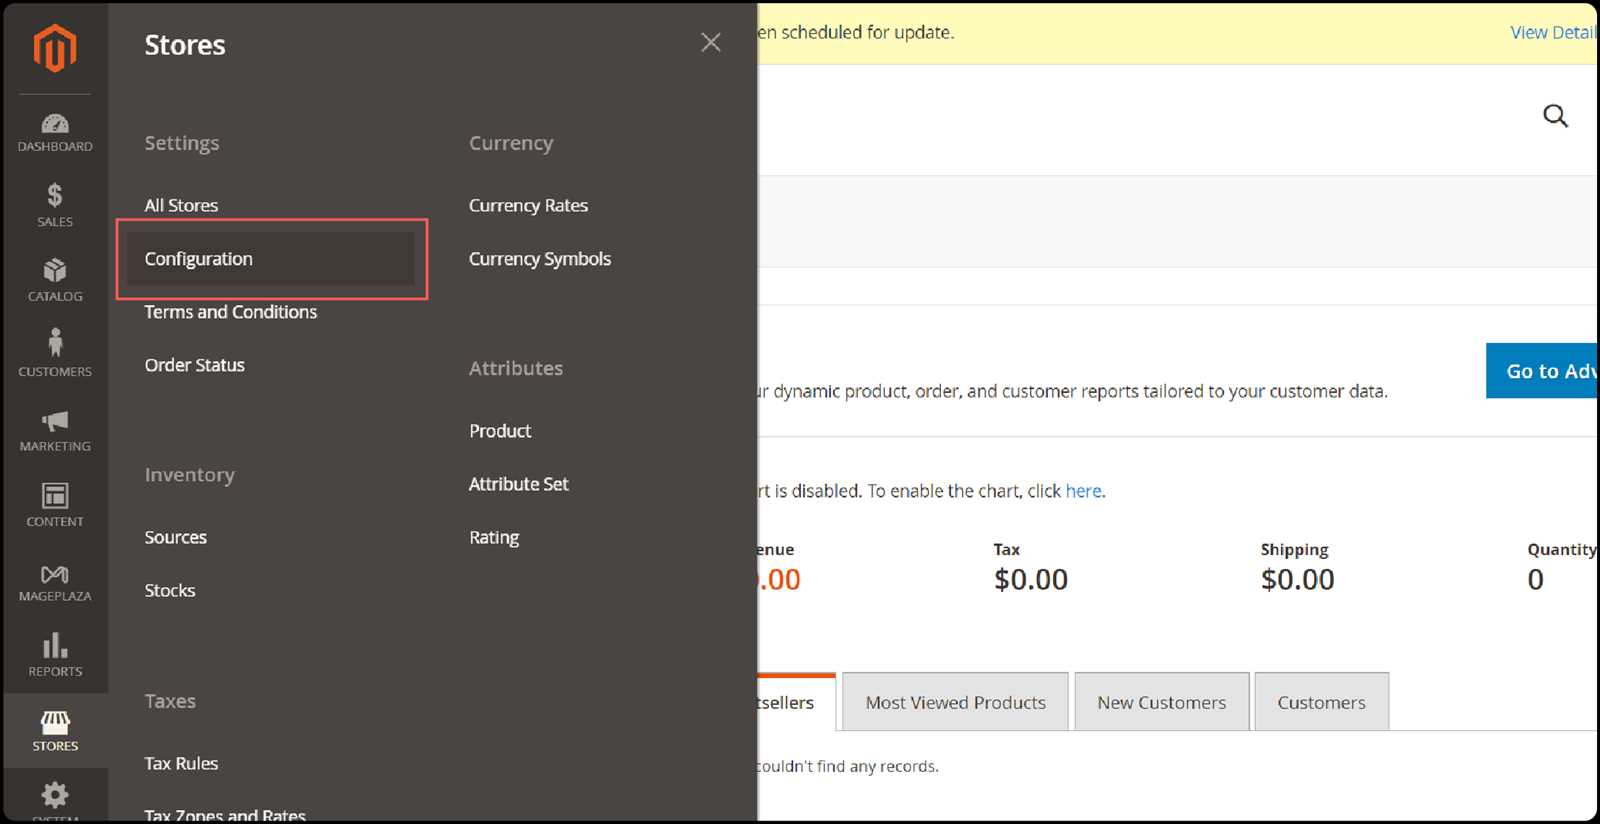The image size is (1600, 824).
Task: Open the Sales sidebar menu
Action: (55, 205)
